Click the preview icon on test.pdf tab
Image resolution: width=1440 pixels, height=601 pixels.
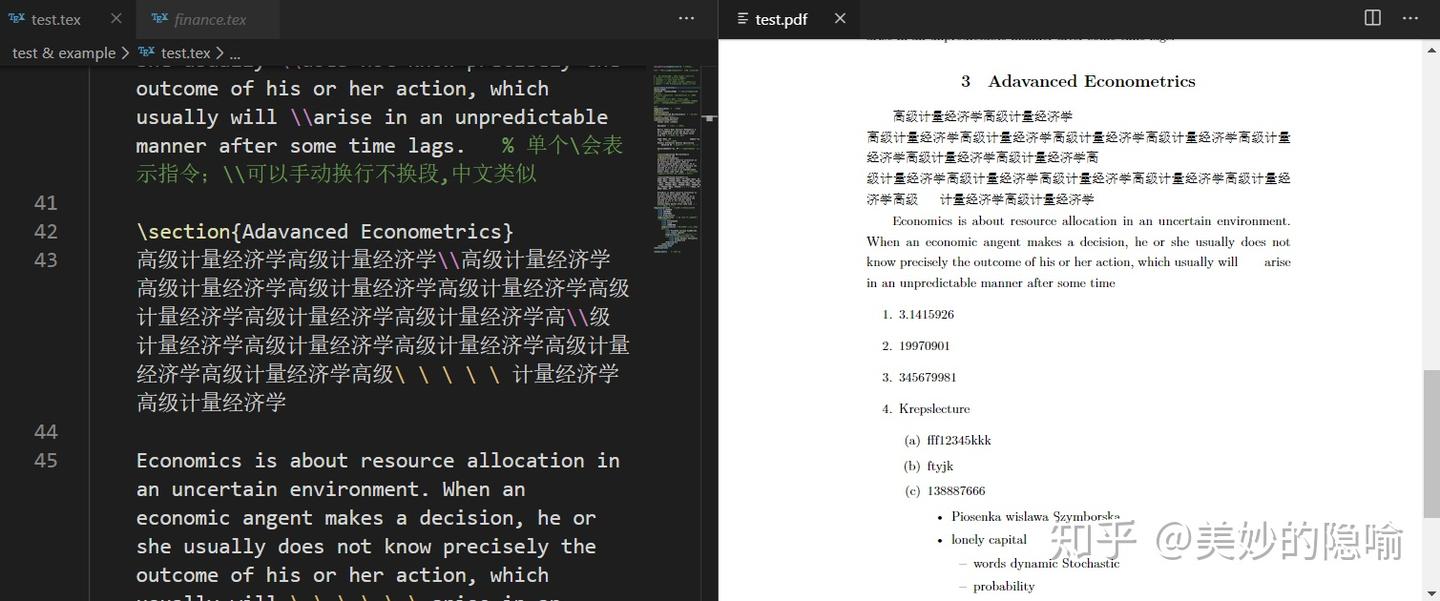(x=742, y=18)
